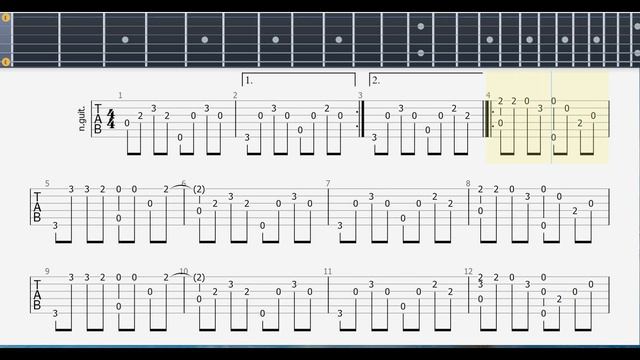This screenshot has width=640, height=360.
Task: Click measure number 5
Action: tap(47, 184)
